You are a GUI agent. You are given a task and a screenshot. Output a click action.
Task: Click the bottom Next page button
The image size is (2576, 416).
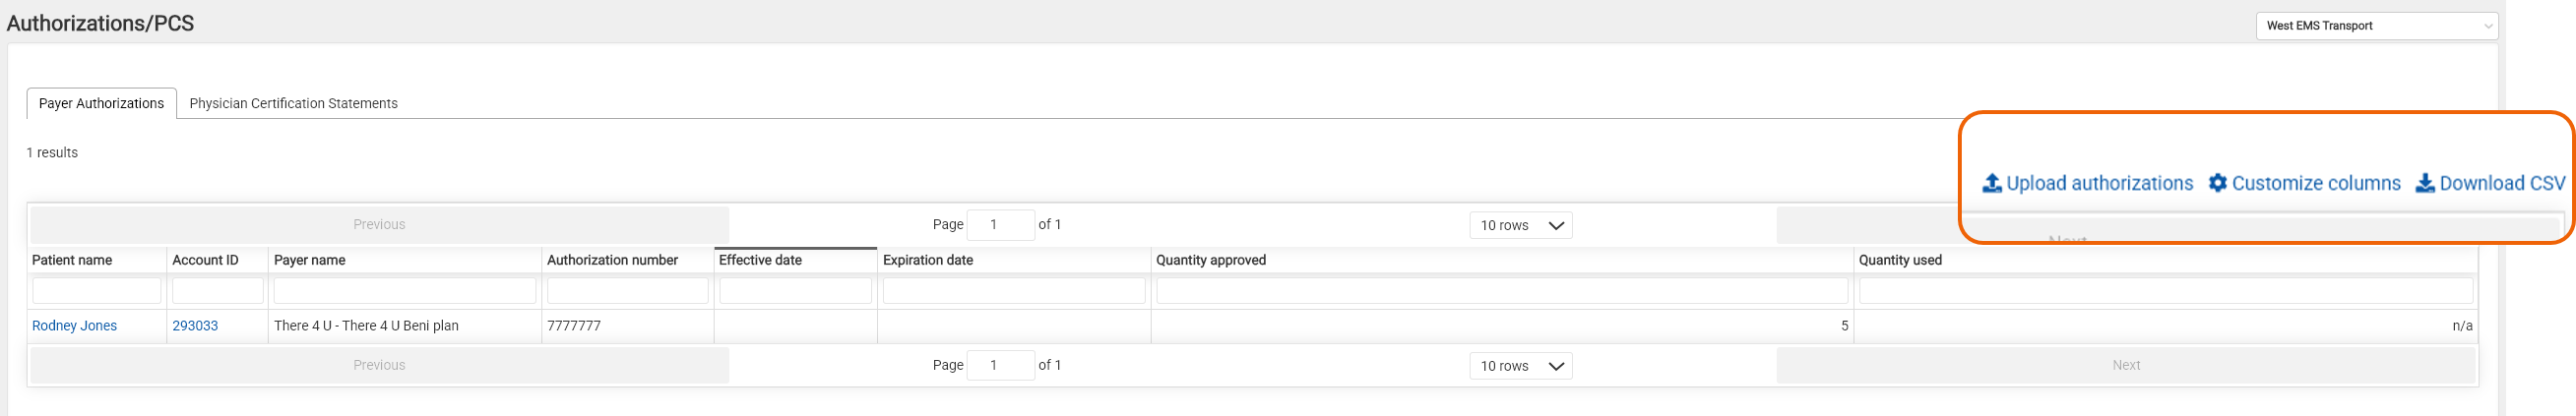click(2126, 366)
